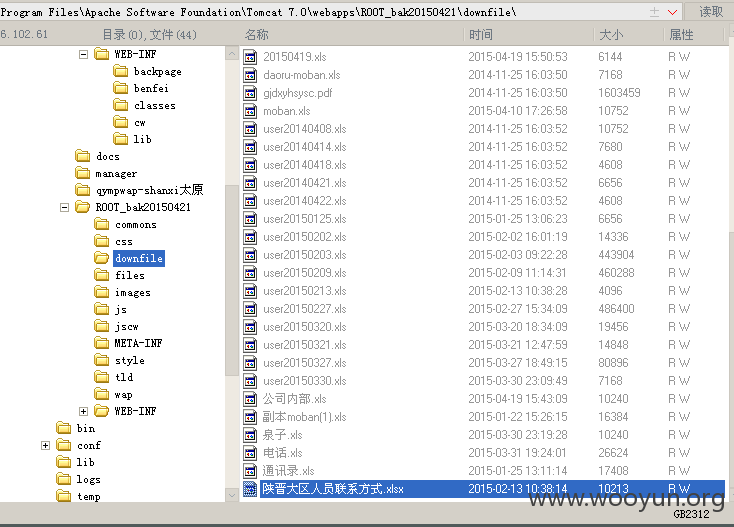Viewport: 734px width, 527px height.
Task: Select the files folder icon
Action: (x=102, y=275)
